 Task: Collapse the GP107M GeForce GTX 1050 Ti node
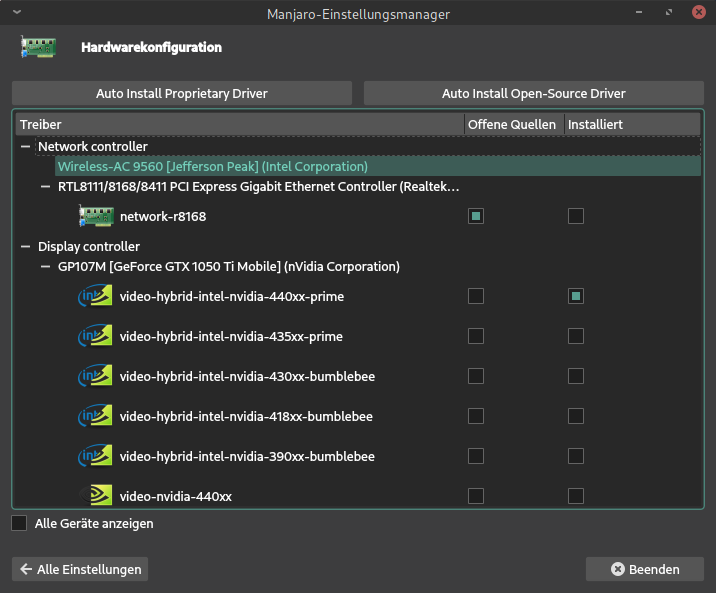45,267
